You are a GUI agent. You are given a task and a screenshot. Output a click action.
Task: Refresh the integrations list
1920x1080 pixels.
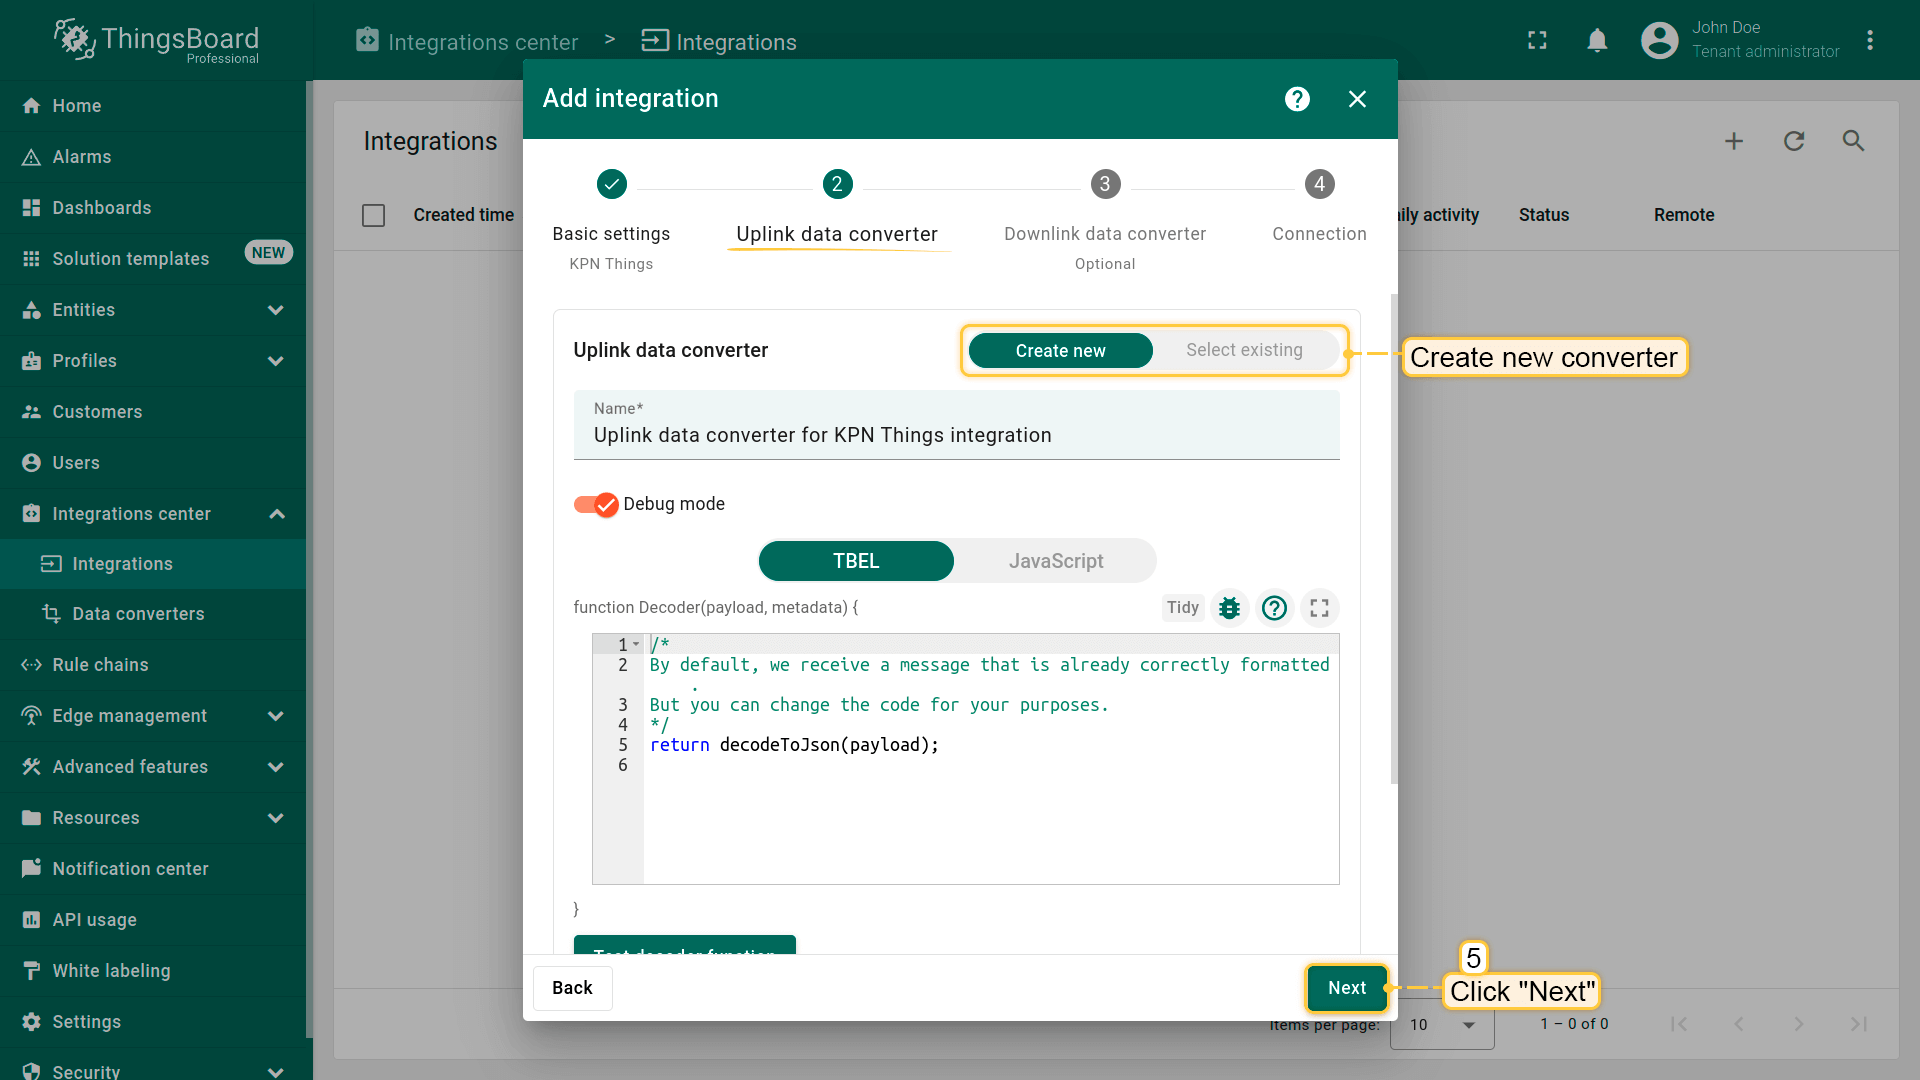[1794, 141]
